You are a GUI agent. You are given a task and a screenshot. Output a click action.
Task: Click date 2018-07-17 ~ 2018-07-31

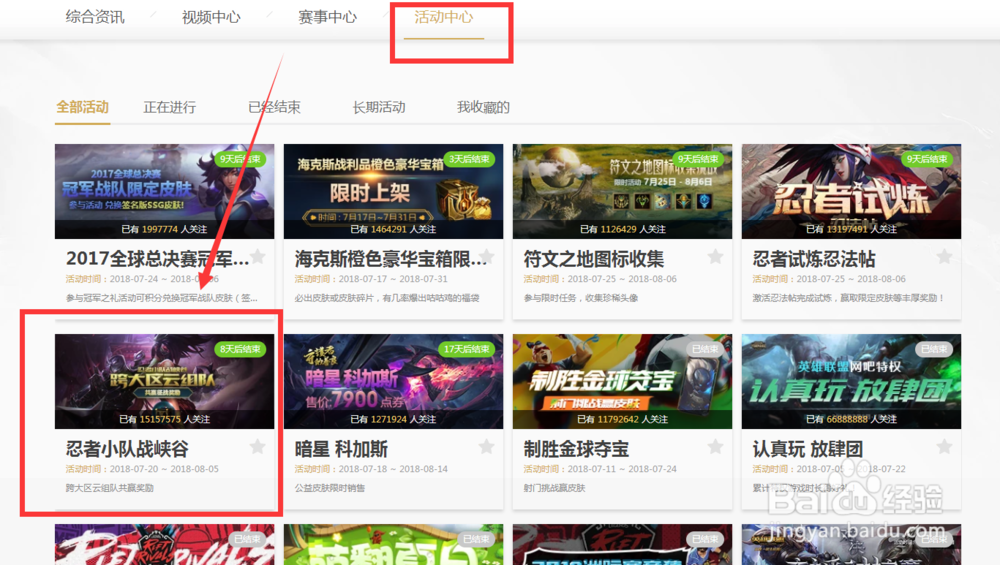pos(393,279)
